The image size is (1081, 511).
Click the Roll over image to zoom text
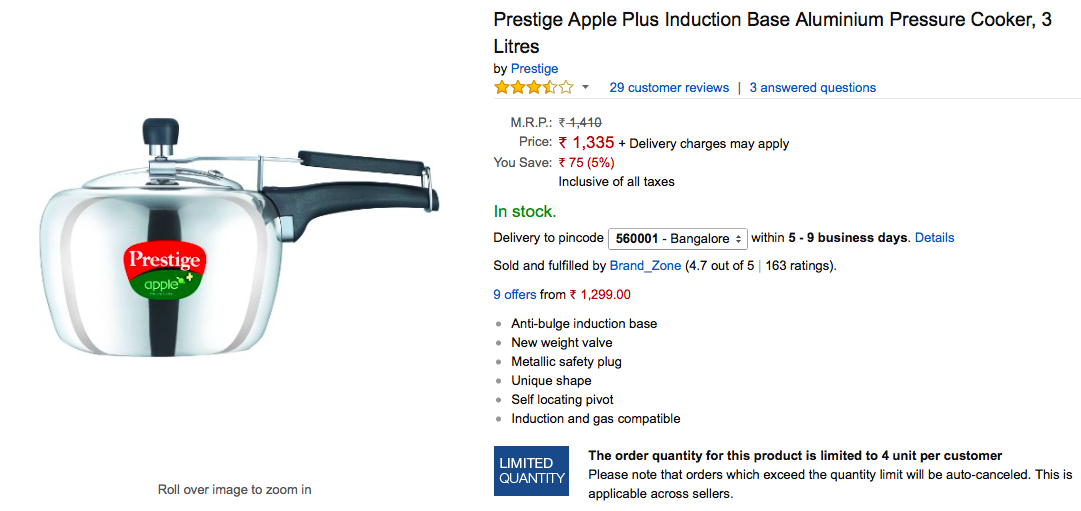234,490
